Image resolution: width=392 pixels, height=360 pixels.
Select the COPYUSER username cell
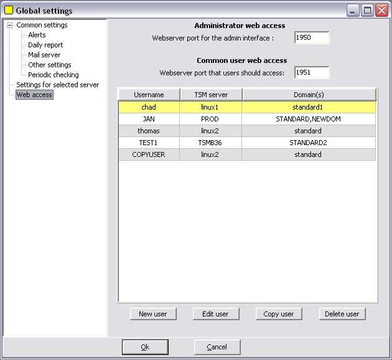(x=149, y=155)
